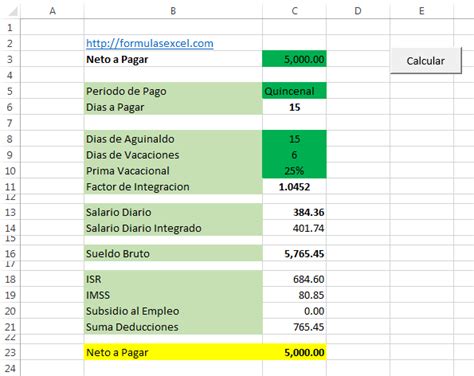Select Salario Diario value 384.36

(x=294, y=212)
